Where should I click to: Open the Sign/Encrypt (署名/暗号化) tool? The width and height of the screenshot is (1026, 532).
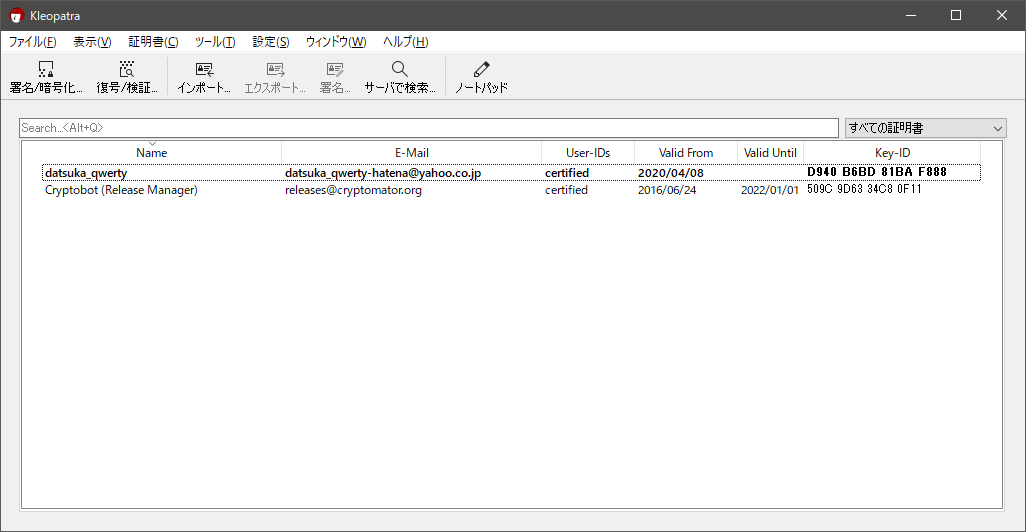click(x=46, y=77)
